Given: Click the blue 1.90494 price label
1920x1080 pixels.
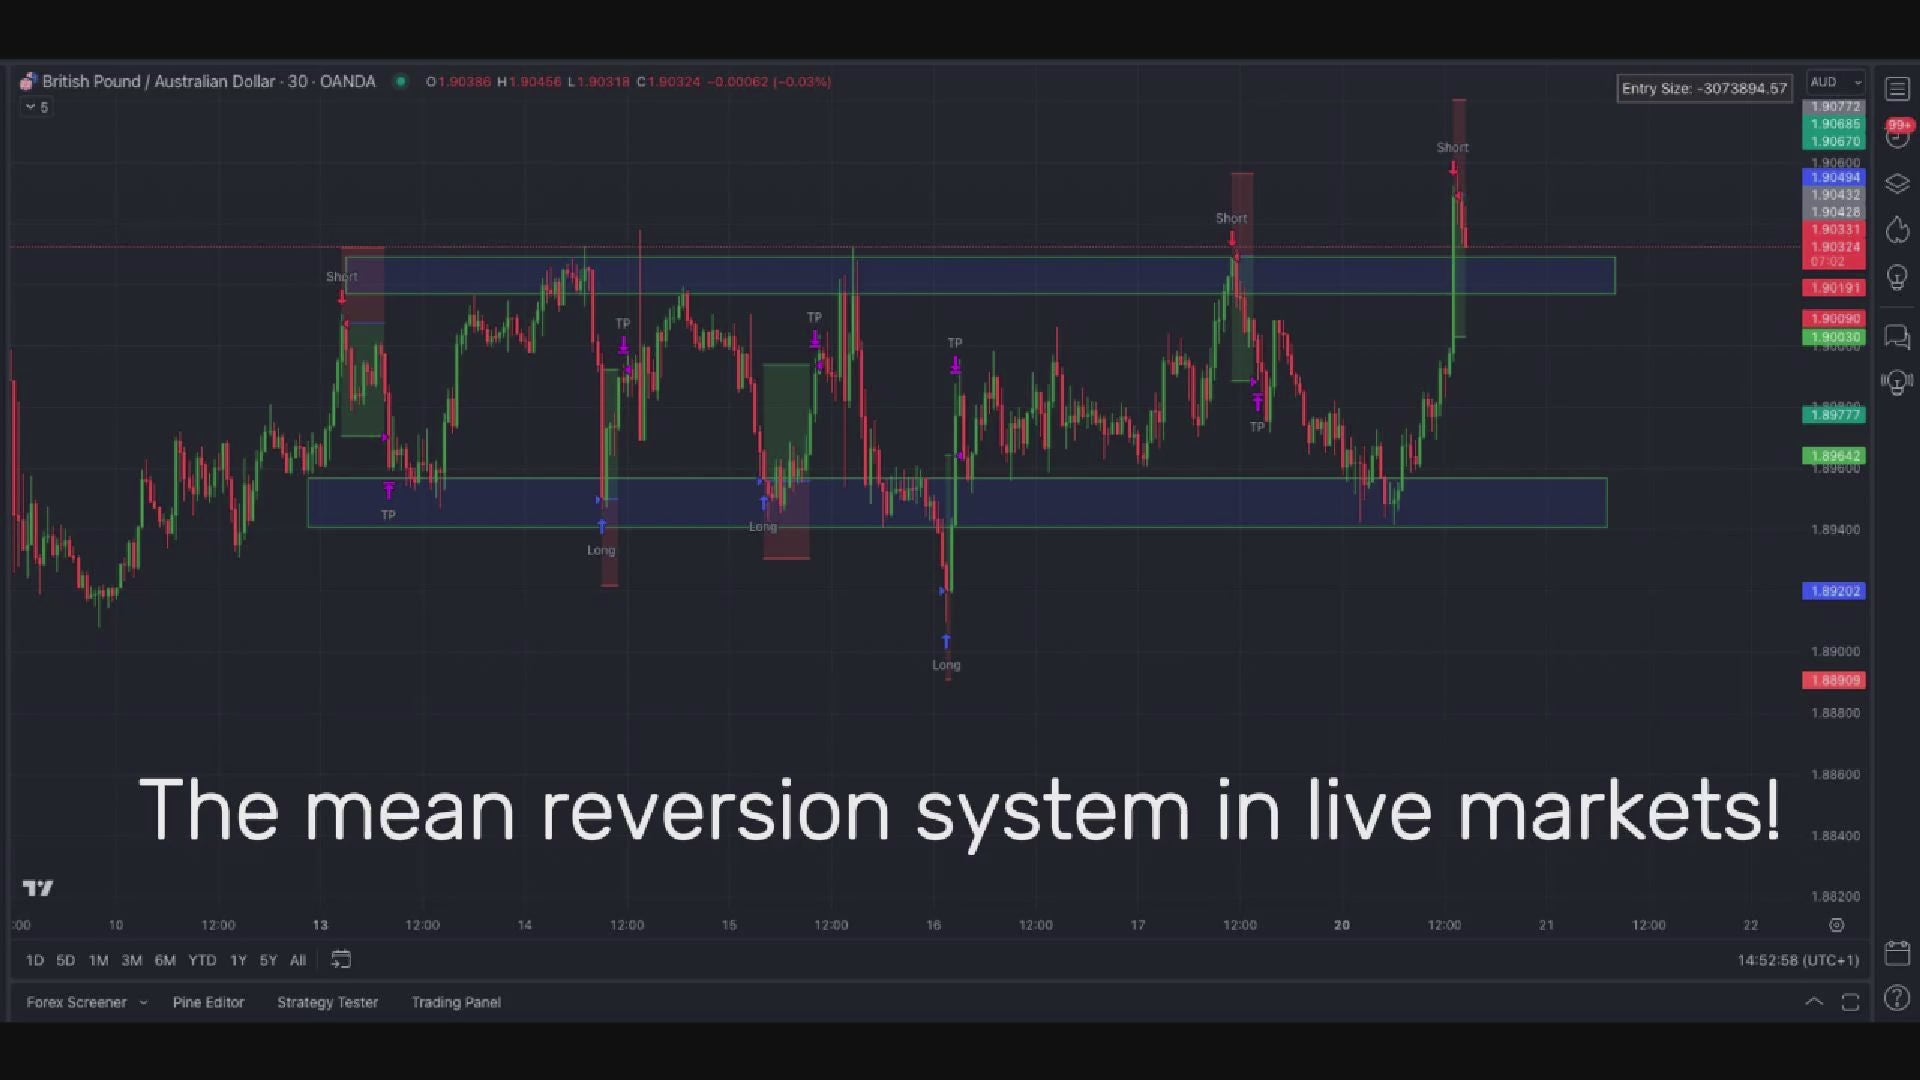Looking at the screenshot, I should pos(1834,177).
